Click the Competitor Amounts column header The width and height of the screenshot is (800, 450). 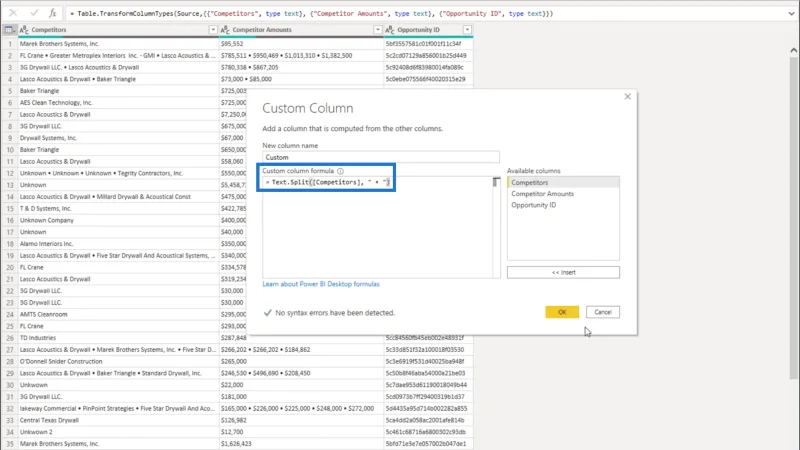point(301,30)
